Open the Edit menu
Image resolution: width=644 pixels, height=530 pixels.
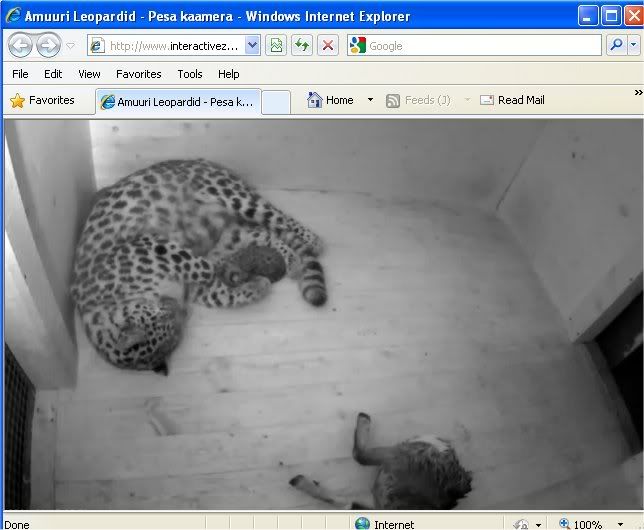click(x=53, y=74)
